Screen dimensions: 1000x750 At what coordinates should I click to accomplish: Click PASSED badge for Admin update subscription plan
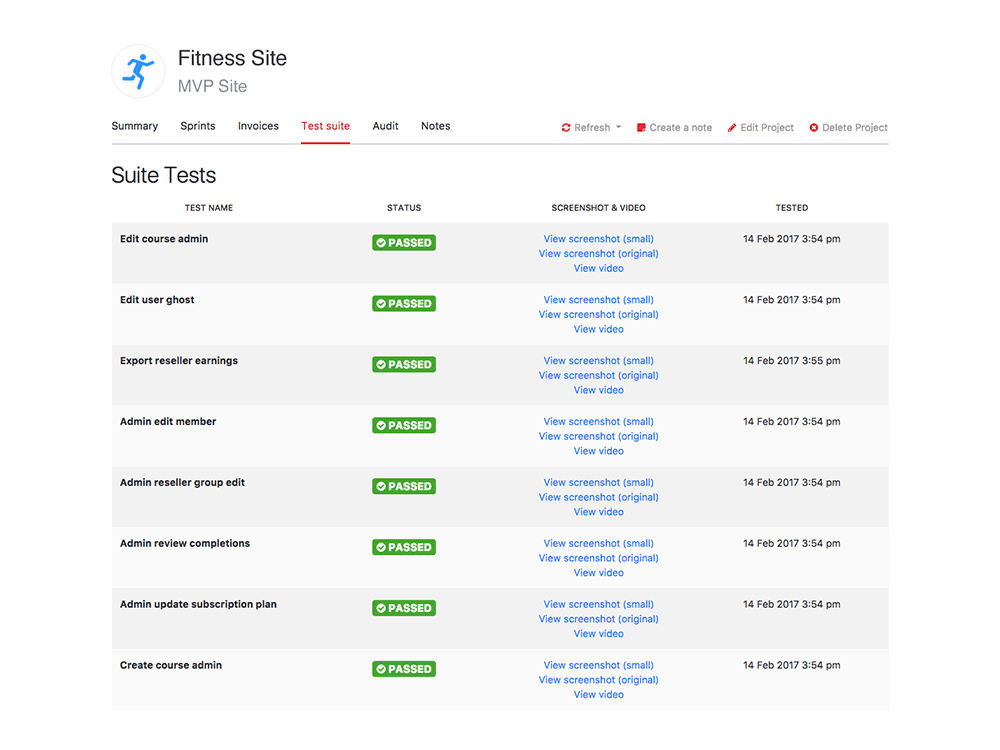click(404, 608)
